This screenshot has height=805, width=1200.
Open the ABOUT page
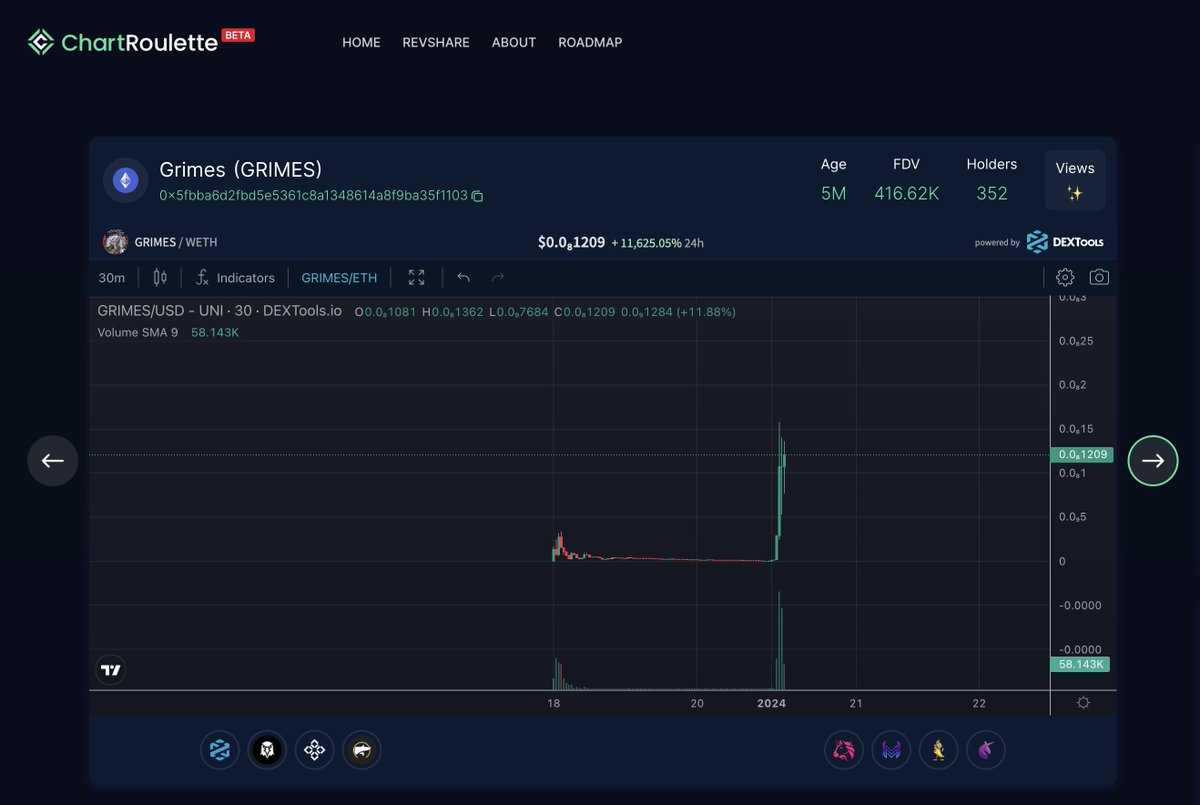514,42
